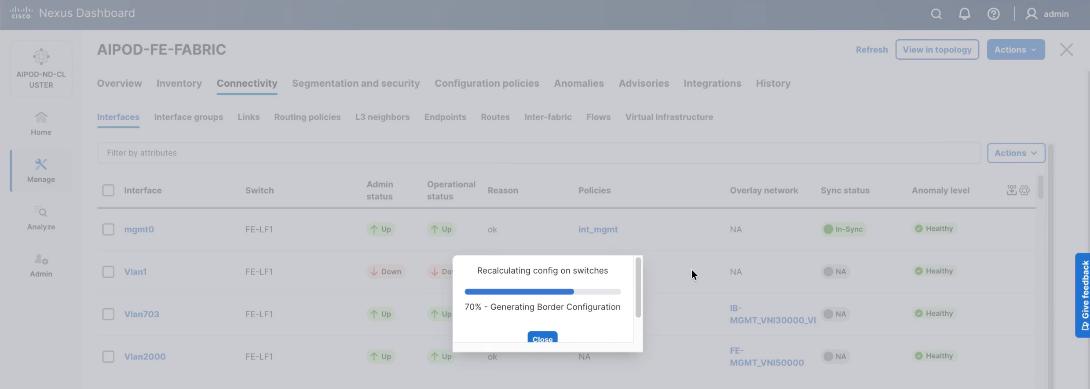Click table column settings gear icon
The width and height of the screenshot is (1090, 389).
1025,190
